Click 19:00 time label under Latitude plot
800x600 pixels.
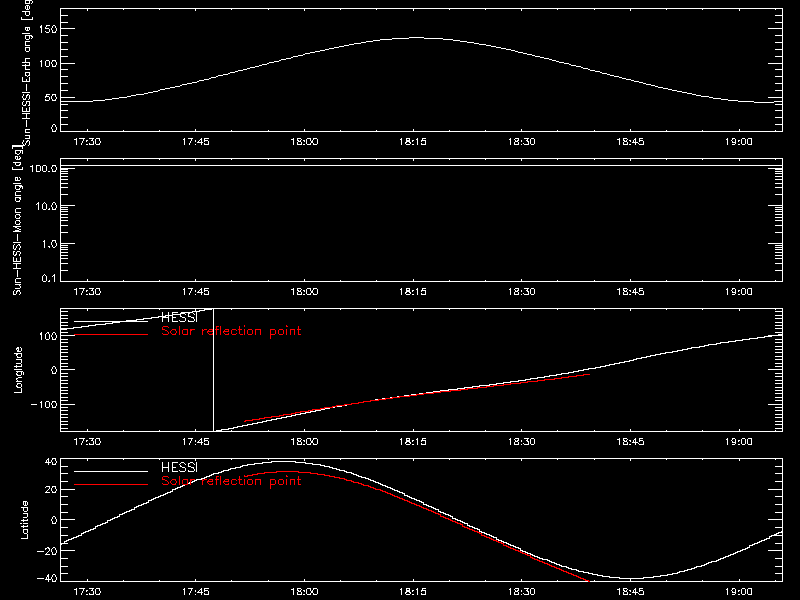[x=738, y=592]
